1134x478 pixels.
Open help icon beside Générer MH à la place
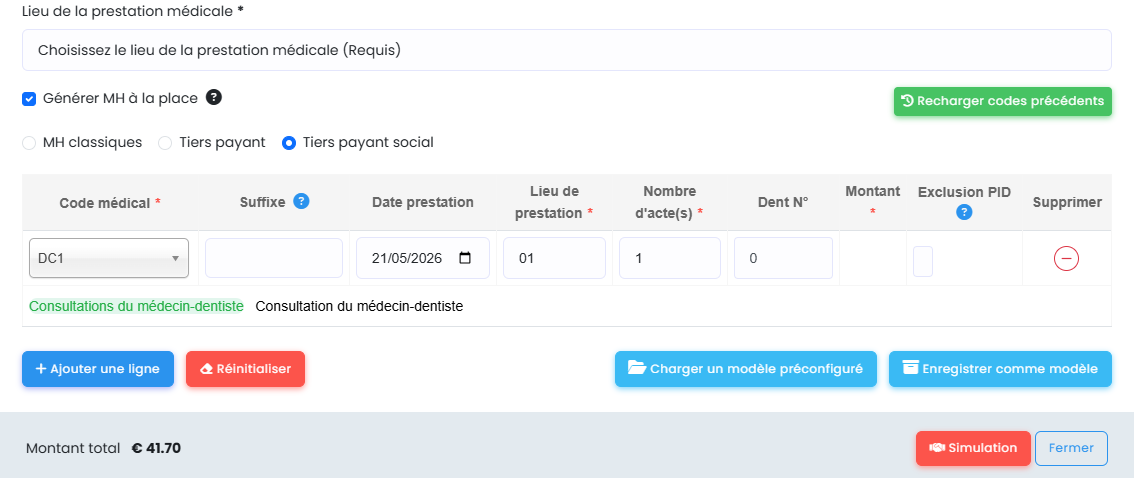(x=213, y=98)
